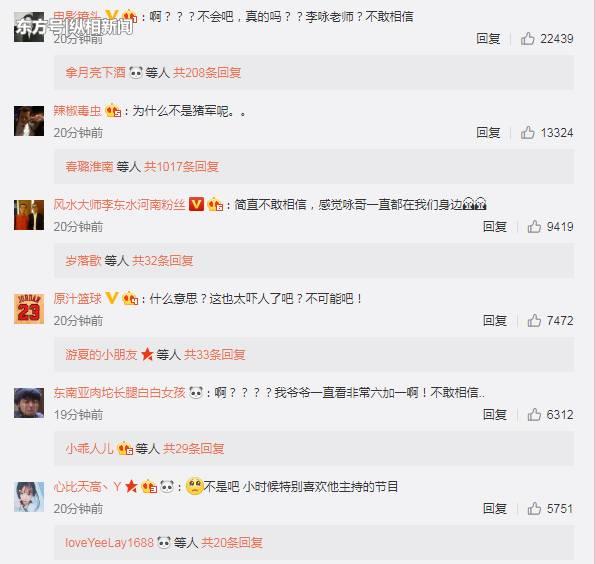The height and width of the screenshot is (564, 596).
Task: Show all 共32条回复 replies
Action: (162, 261)
